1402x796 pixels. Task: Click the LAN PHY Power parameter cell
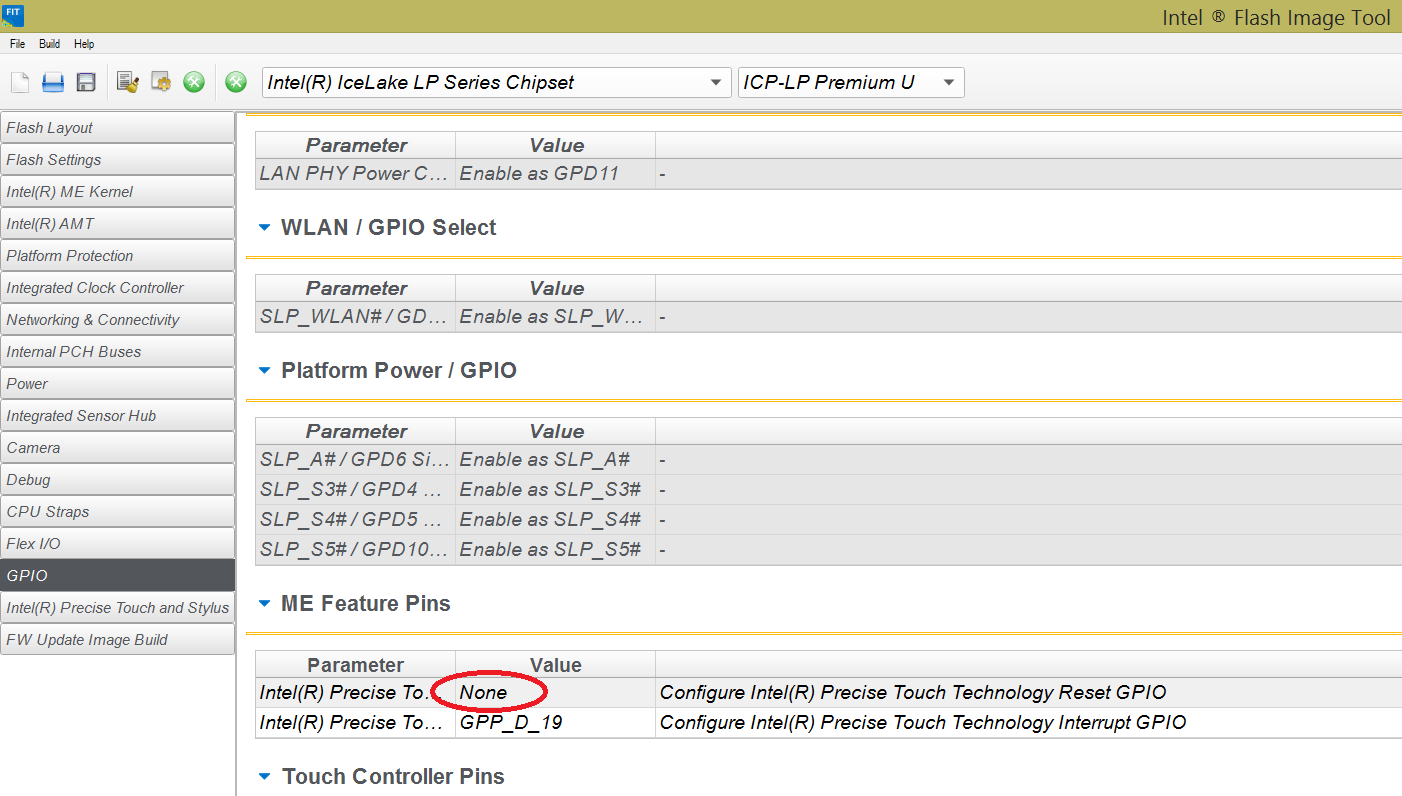pos(355,174)
